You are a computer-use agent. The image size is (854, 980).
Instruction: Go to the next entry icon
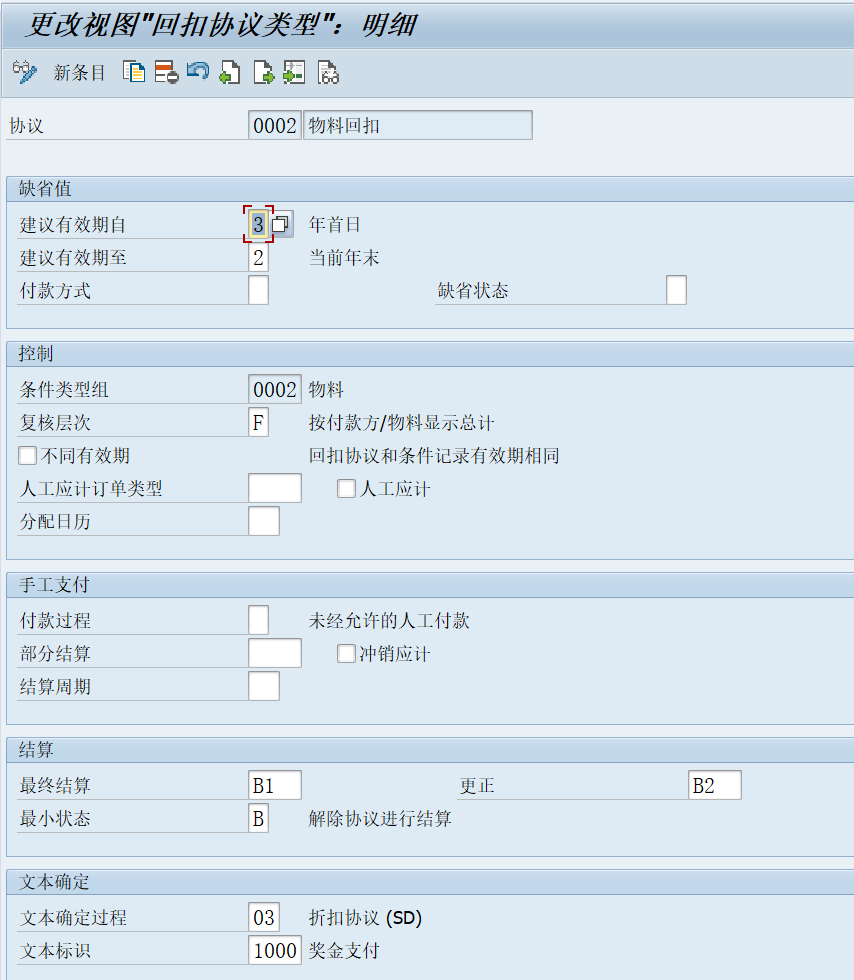263,72
